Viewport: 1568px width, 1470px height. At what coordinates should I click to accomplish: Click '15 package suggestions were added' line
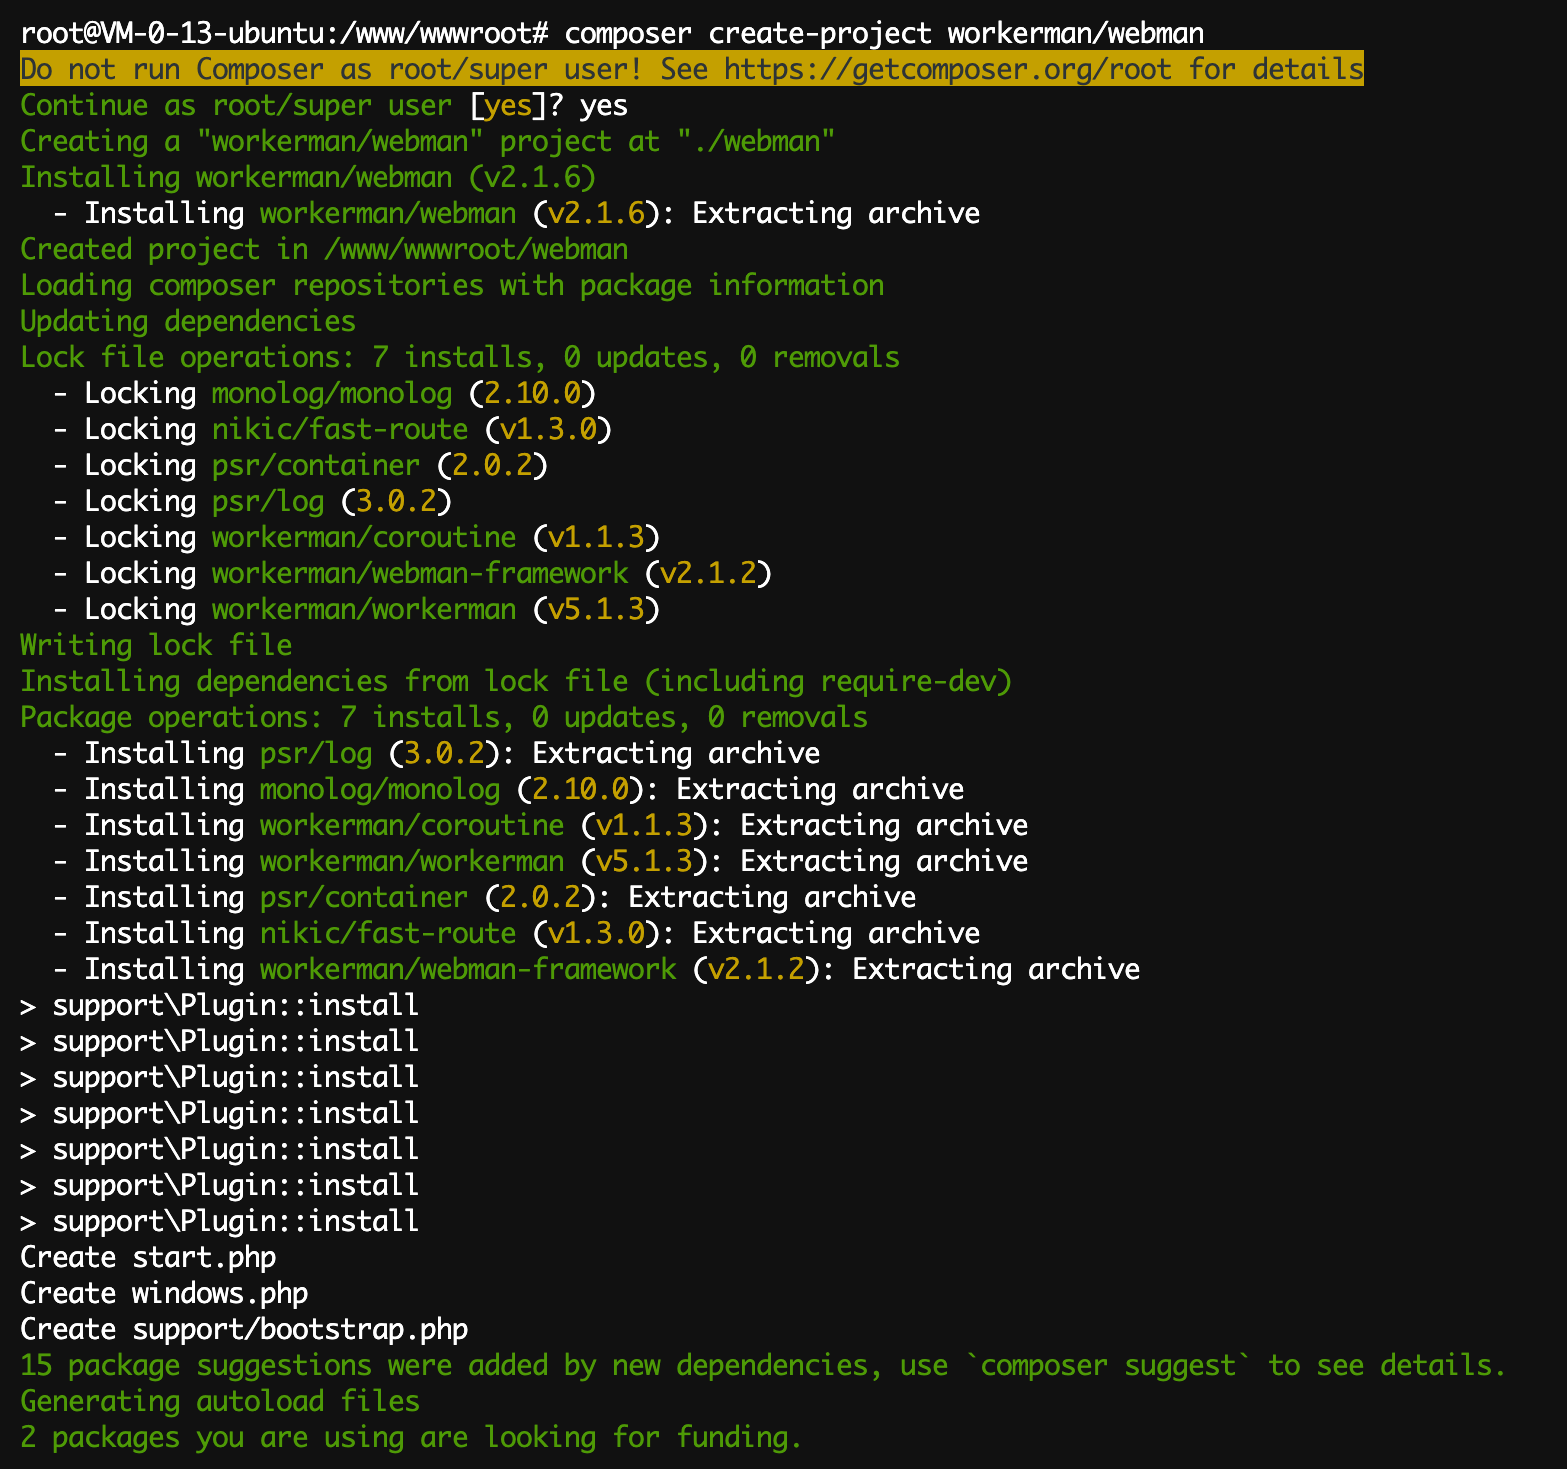pos(763,1366)
